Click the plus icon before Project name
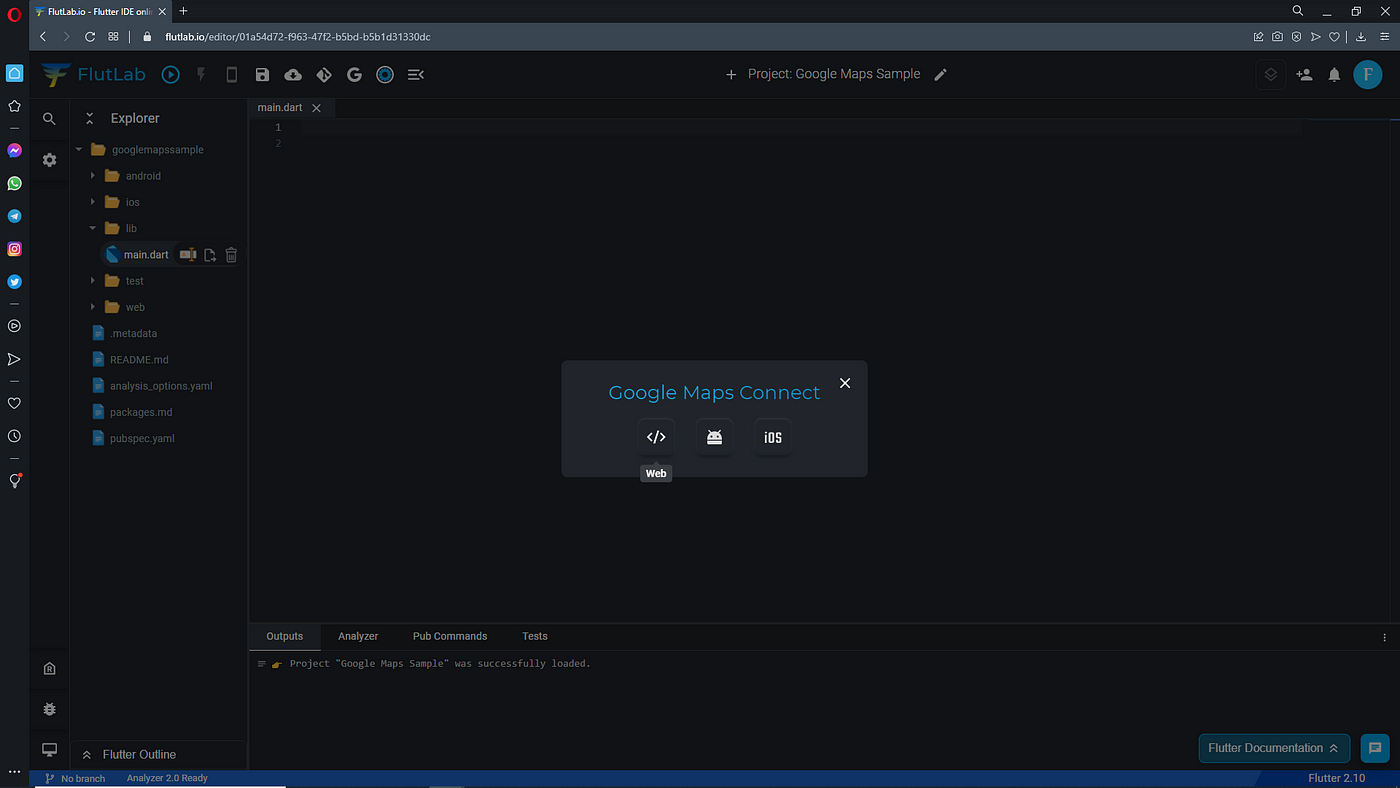1400x788 pixels. [731, 74]
